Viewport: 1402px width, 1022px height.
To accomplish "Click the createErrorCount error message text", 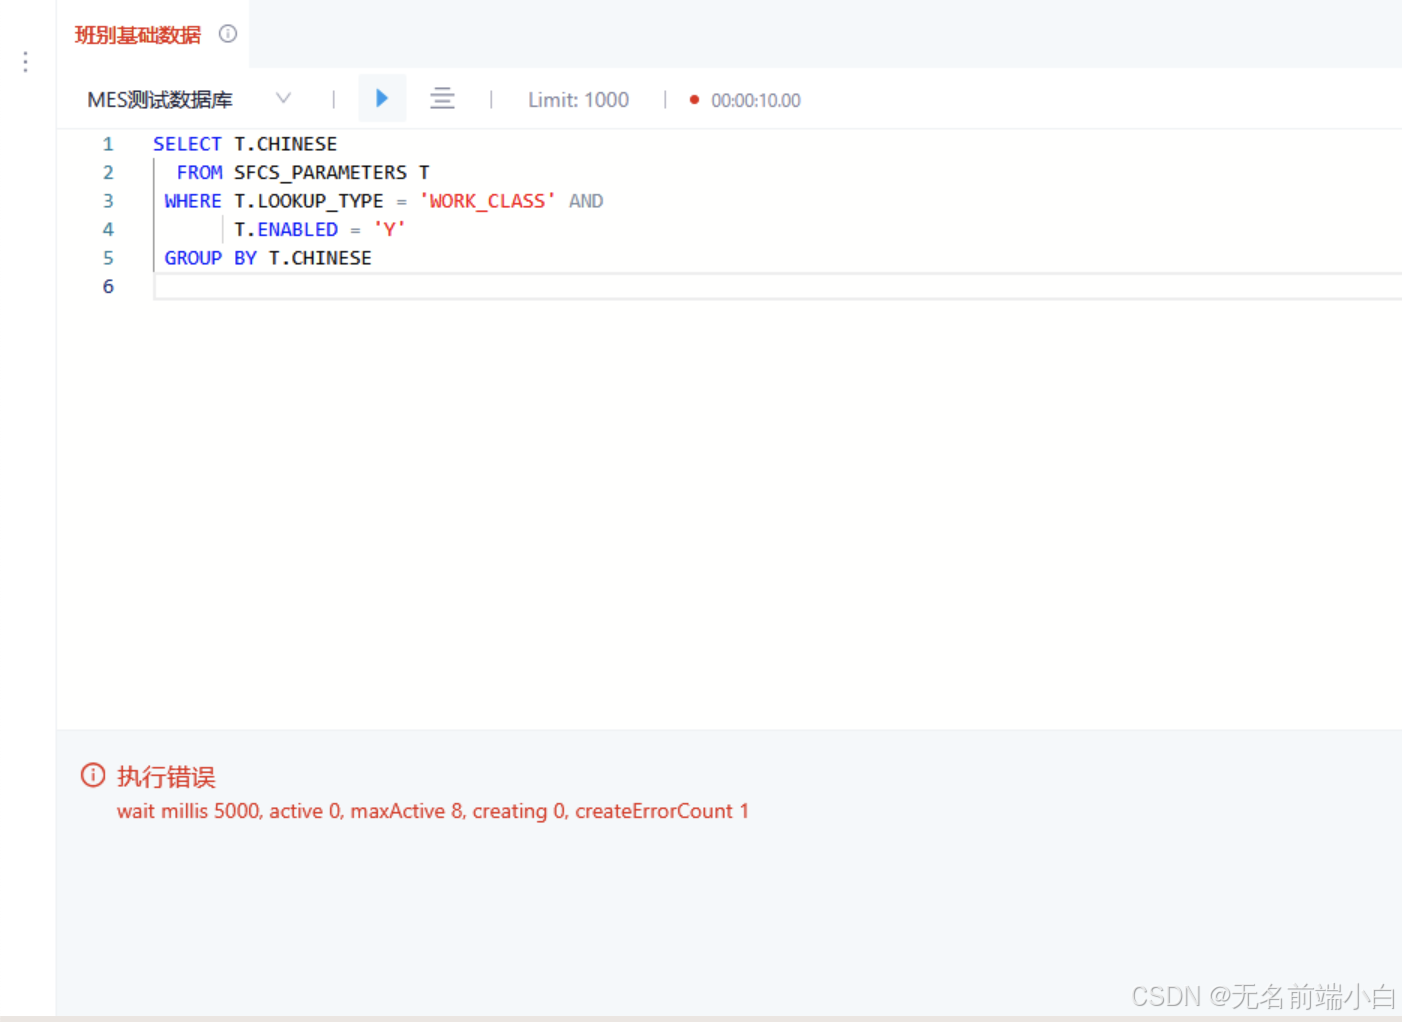I will point(662,811).
